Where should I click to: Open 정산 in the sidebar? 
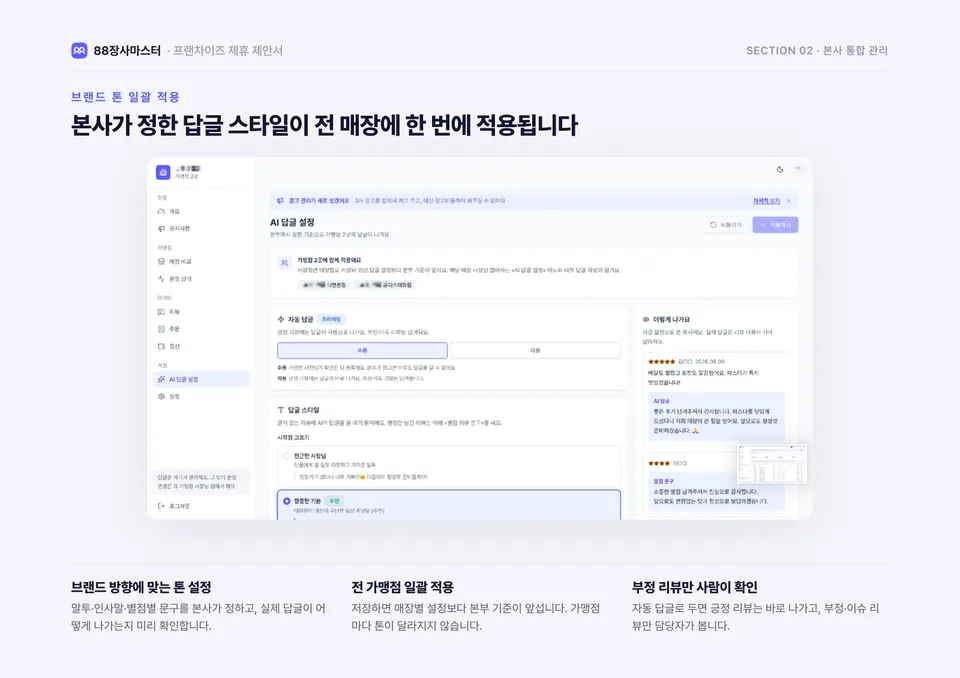[201, 346]
